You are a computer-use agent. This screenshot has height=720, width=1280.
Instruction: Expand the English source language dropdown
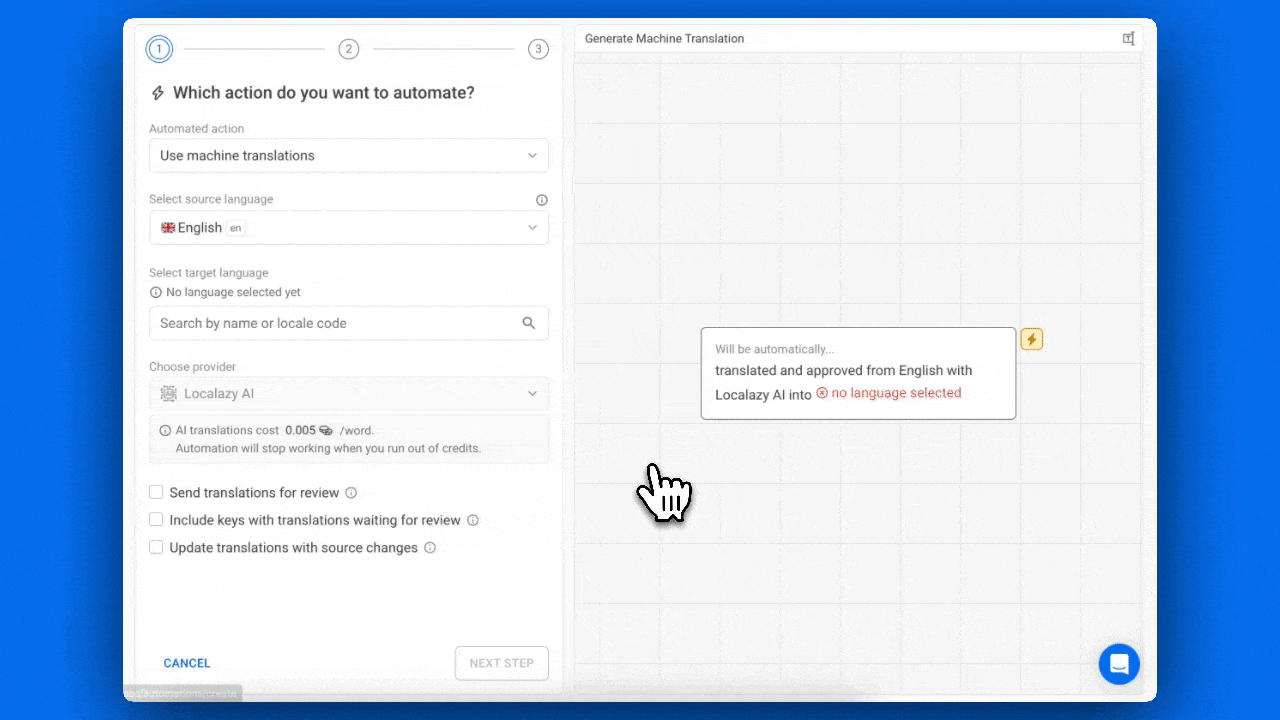348,228
